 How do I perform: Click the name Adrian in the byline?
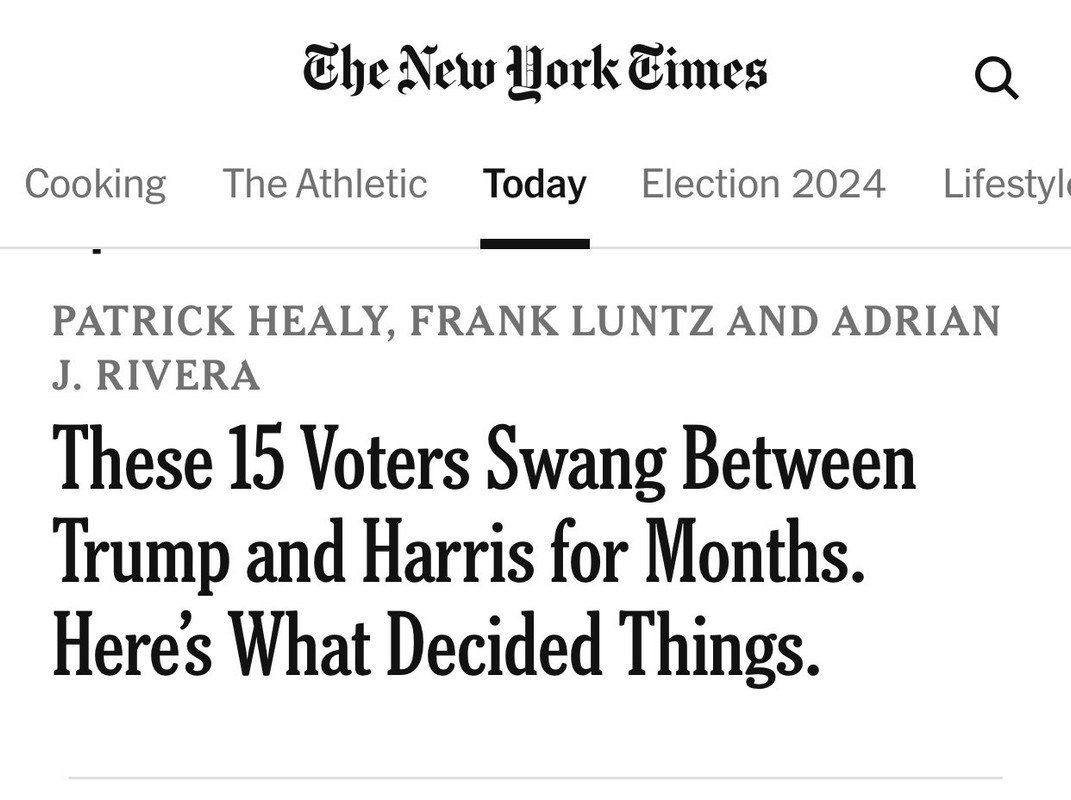[x=916, y=321]
